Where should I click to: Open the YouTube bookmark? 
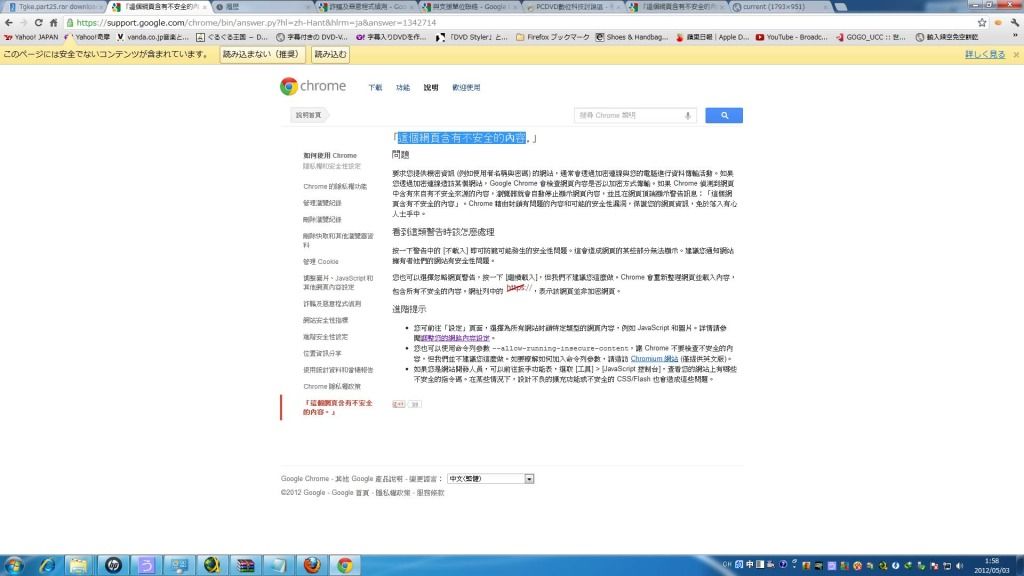tap(792, 37)
